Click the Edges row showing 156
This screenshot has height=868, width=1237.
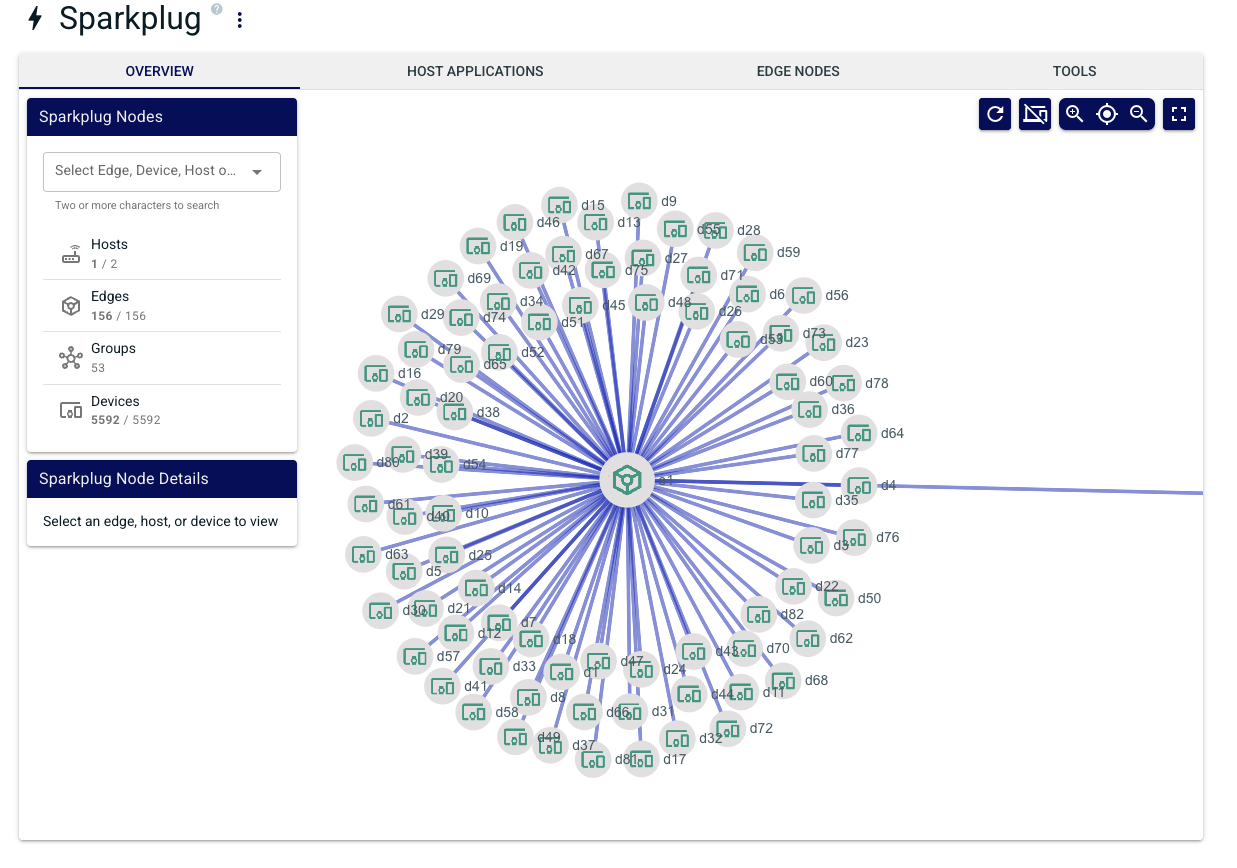tap(162, 306)
